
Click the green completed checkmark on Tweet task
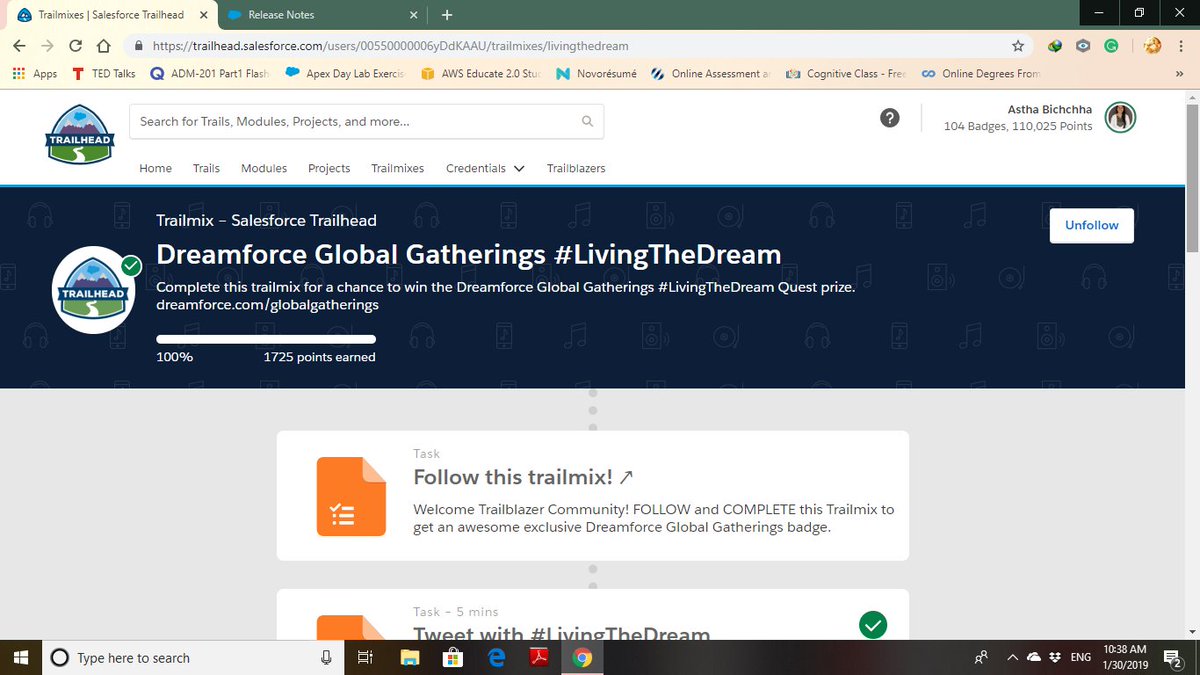coord(873,626)
